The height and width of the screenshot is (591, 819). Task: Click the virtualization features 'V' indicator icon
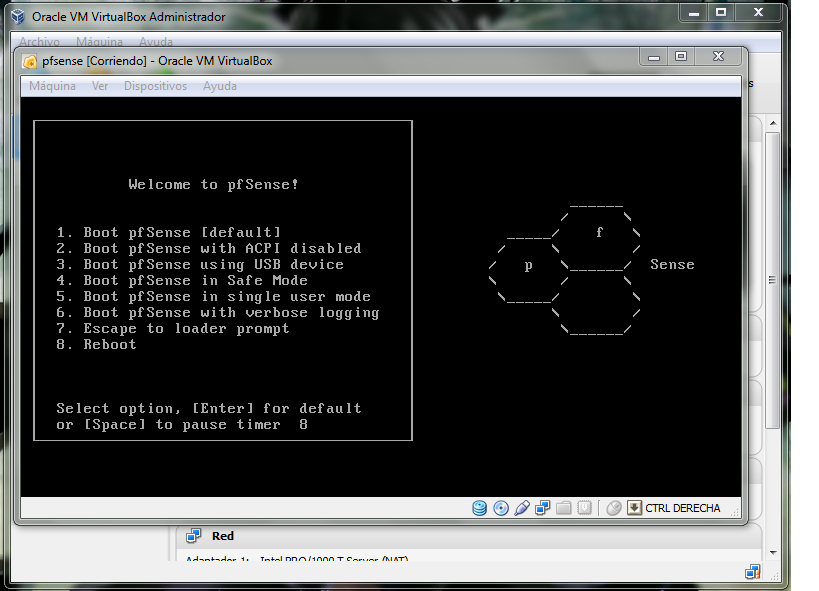click(584, 508)
